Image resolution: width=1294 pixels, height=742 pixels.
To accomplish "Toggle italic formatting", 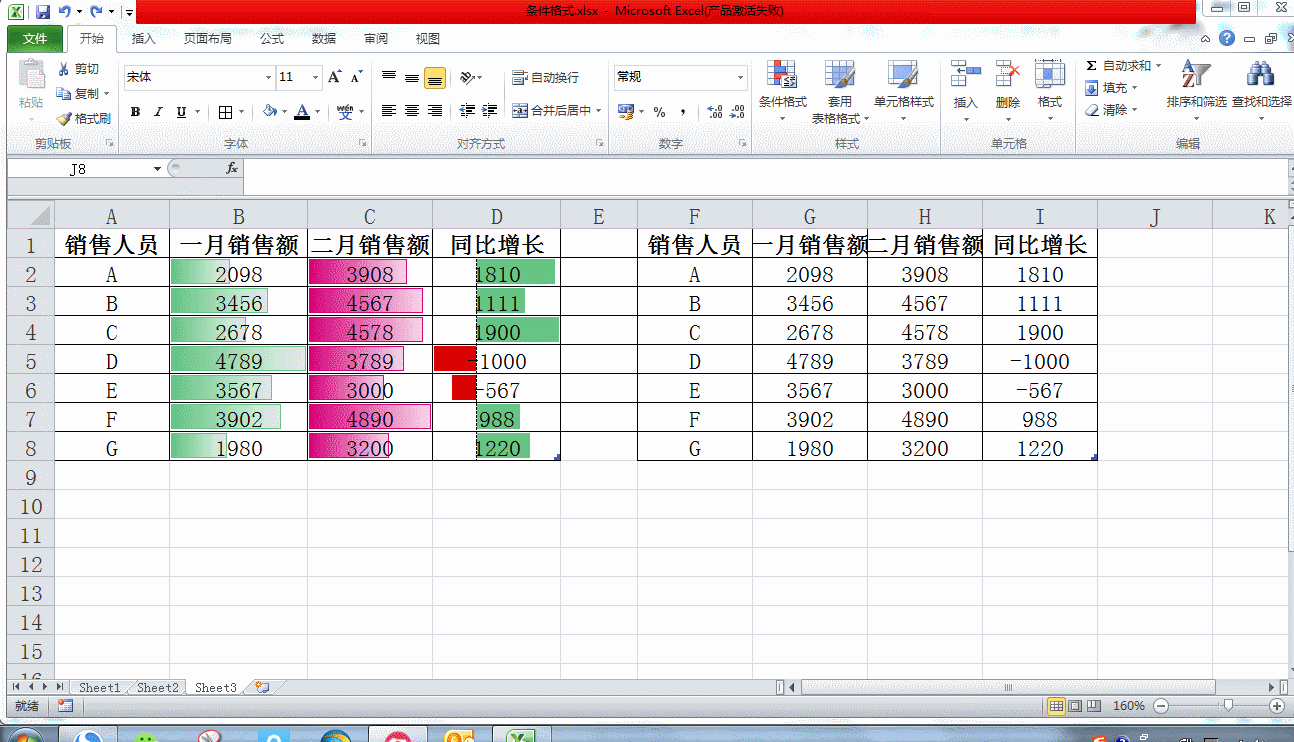I will point(158,112).
